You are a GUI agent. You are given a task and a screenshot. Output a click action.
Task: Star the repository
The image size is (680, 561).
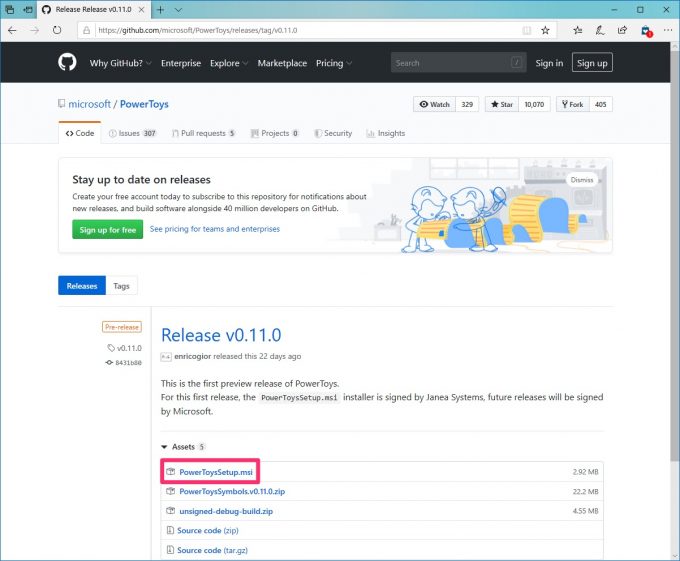coord(502,104)
